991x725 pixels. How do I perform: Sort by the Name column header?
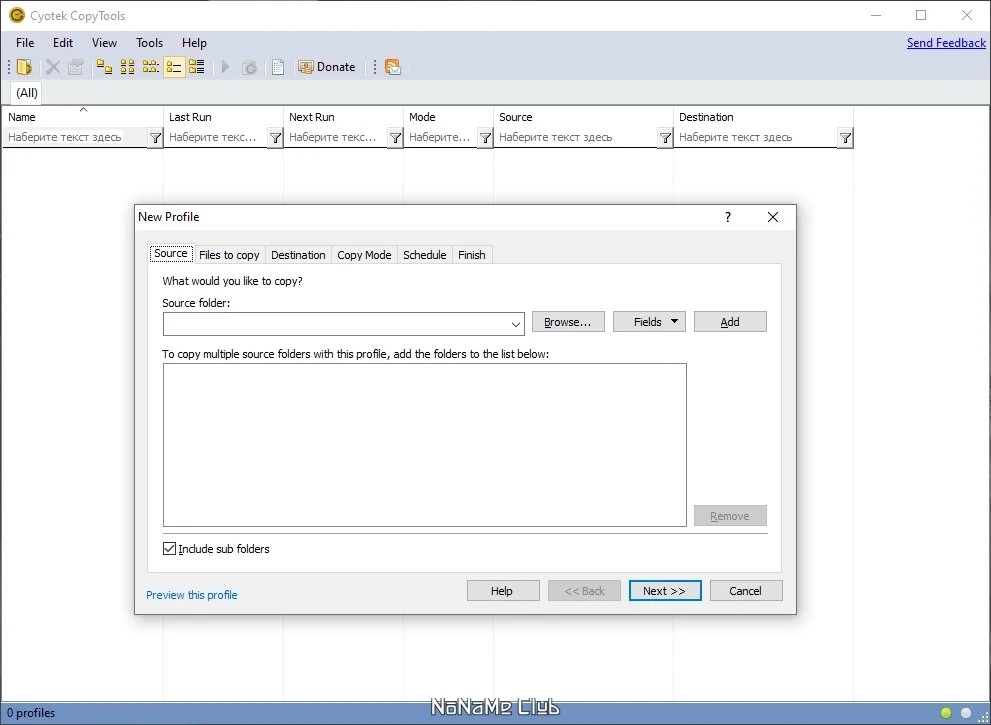click(x=83, y=117)
